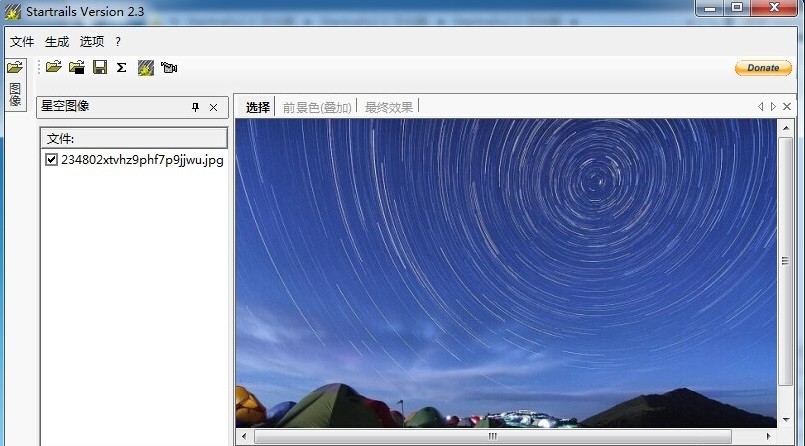
Task: Select the 文件: column header
Action: point(134,138)
